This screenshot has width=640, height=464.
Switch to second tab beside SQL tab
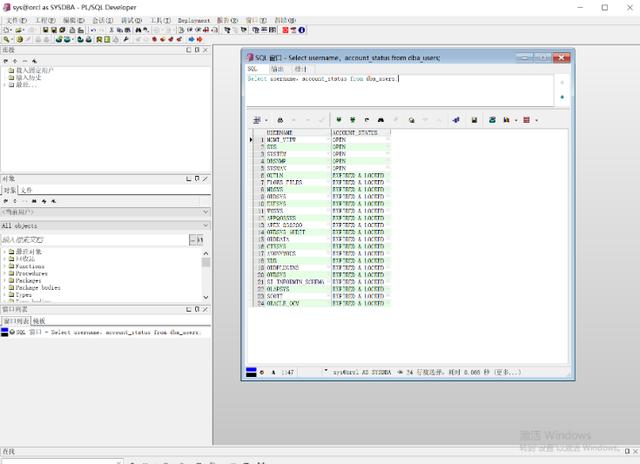click(278, 69)
